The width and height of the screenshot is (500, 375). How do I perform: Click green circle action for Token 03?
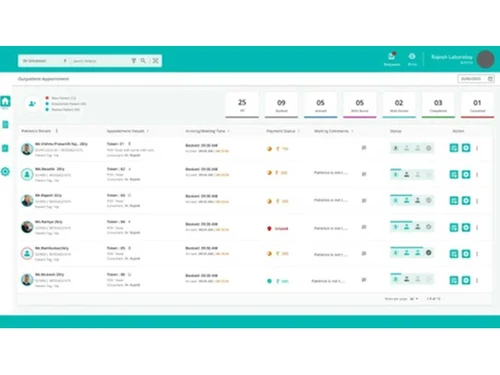(466, 200)
